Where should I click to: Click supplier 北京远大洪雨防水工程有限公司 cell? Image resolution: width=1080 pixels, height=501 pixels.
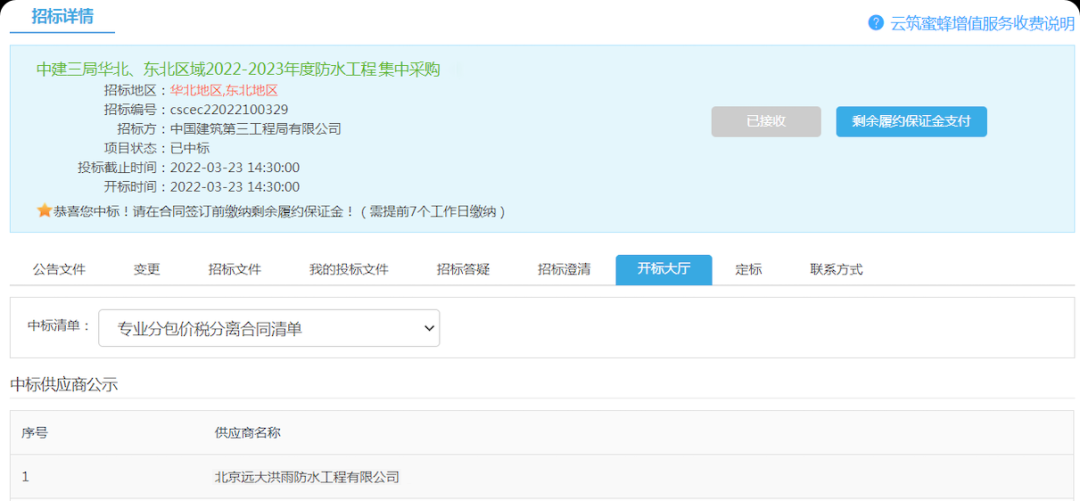coord(307,476)
